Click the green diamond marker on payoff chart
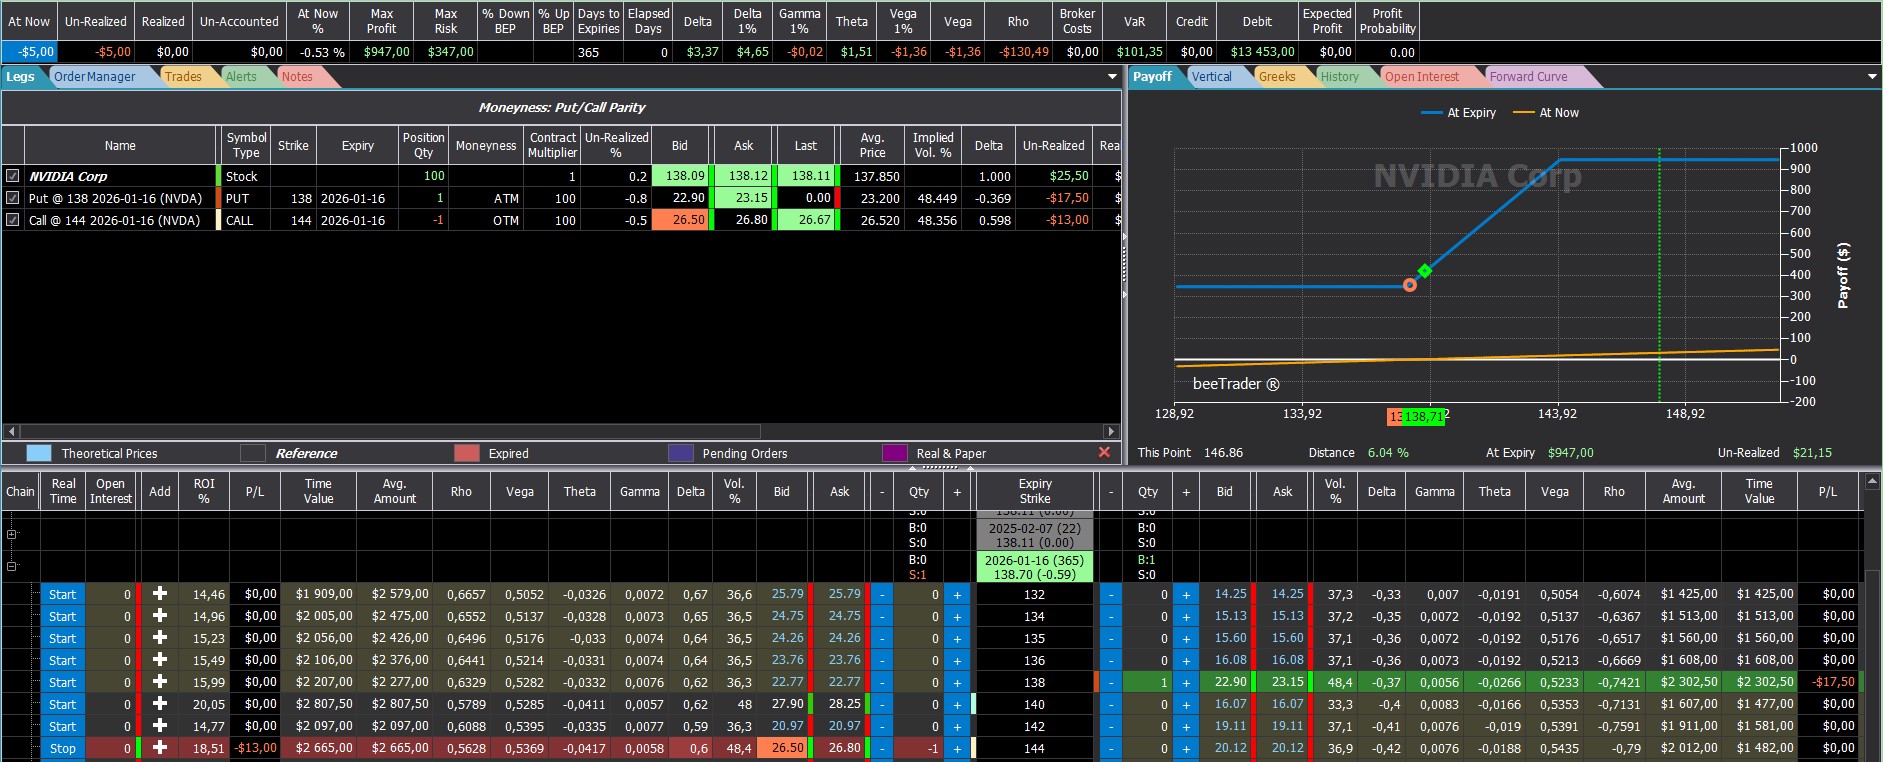The height and width of the screenshot is (762, 1883). click(1425, 270)
